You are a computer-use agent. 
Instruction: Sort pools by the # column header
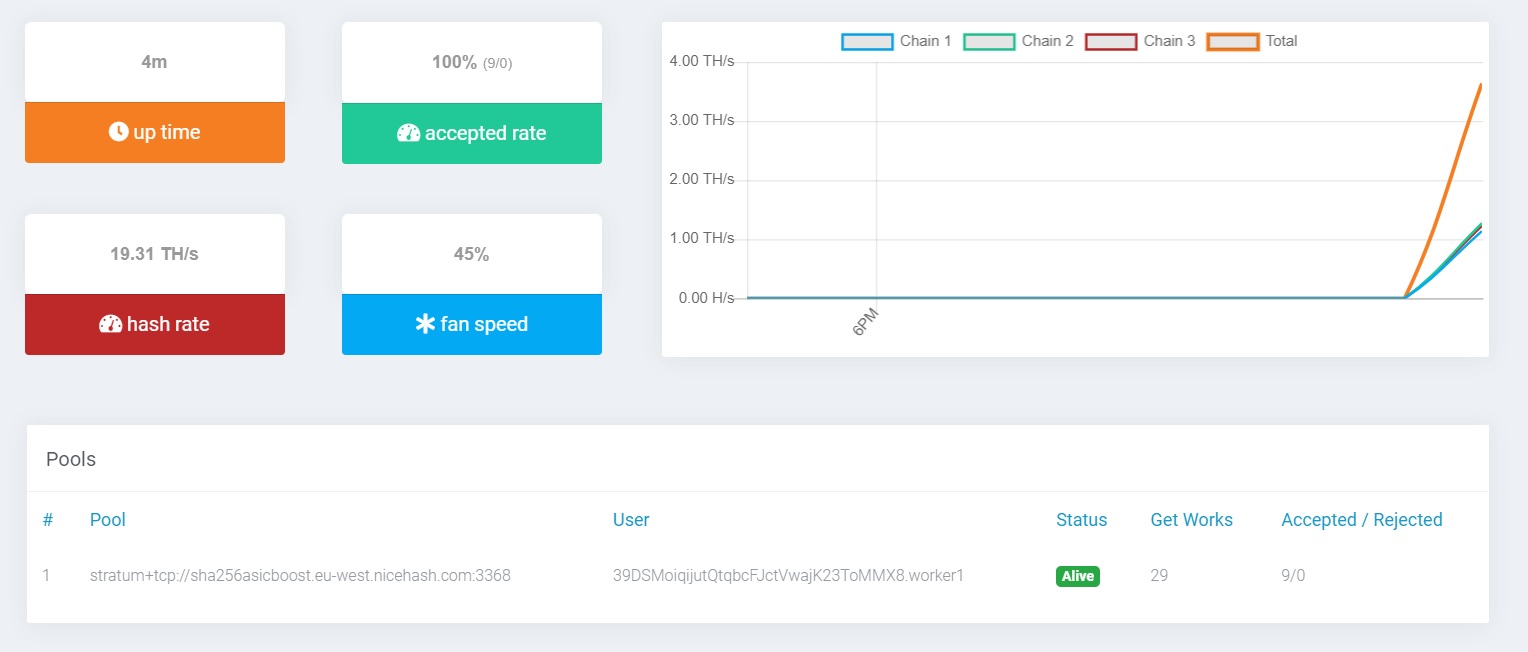[48, 520]
